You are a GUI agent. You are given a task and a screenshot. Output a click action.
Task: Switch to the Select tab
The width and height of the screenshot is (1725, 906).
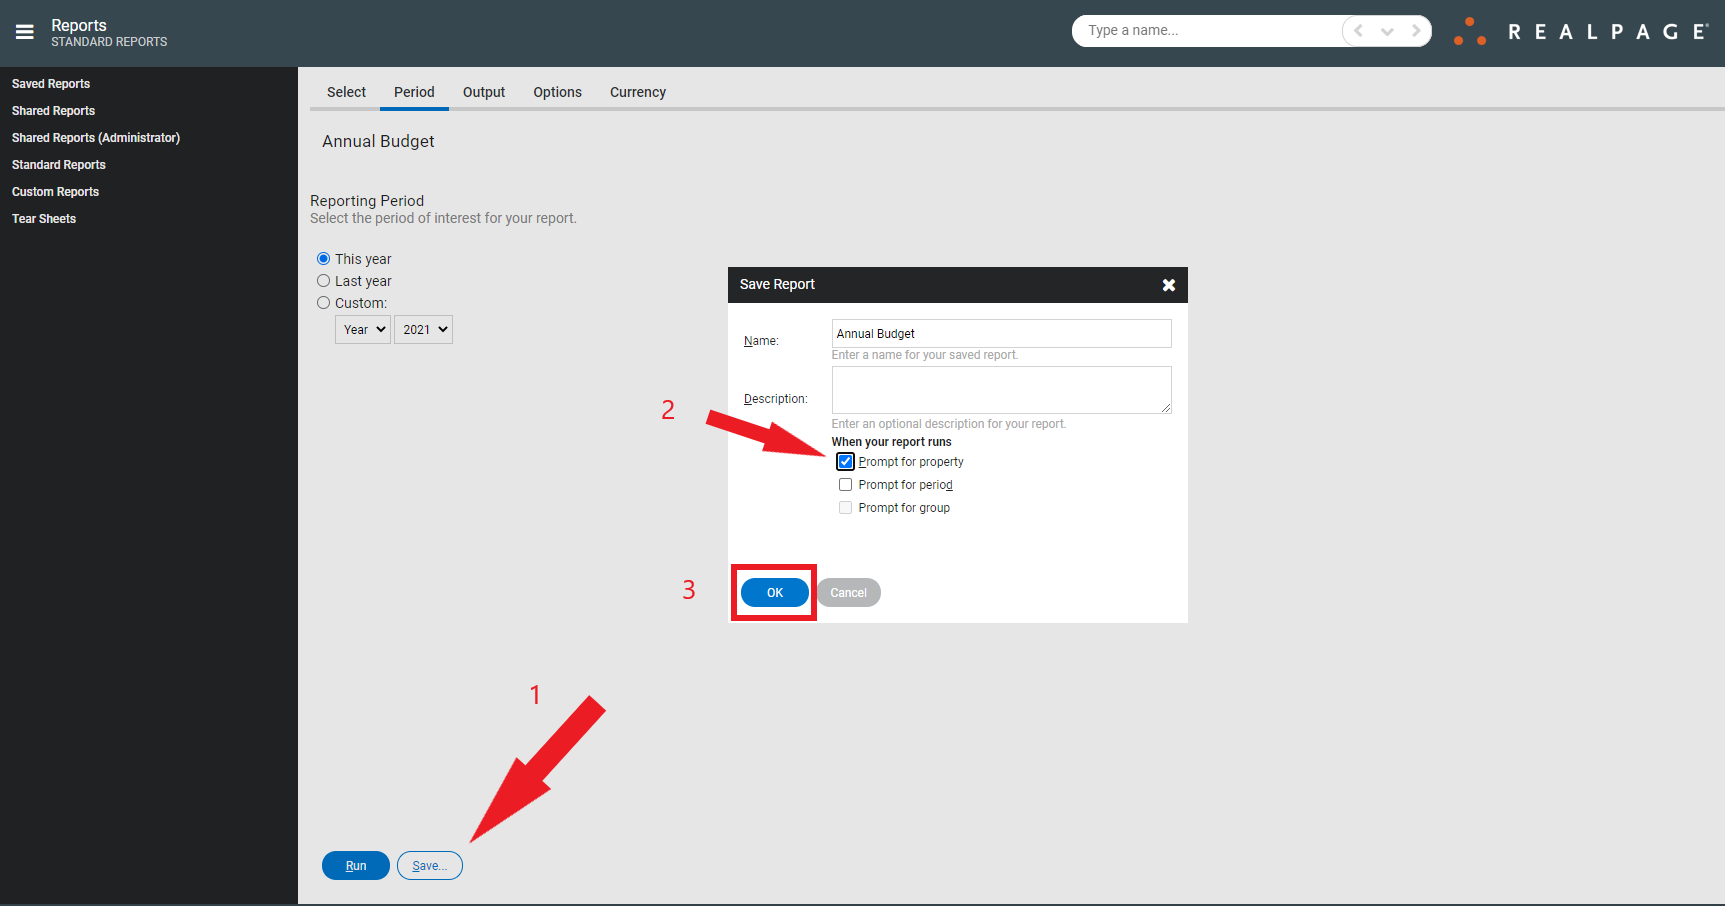346,92
